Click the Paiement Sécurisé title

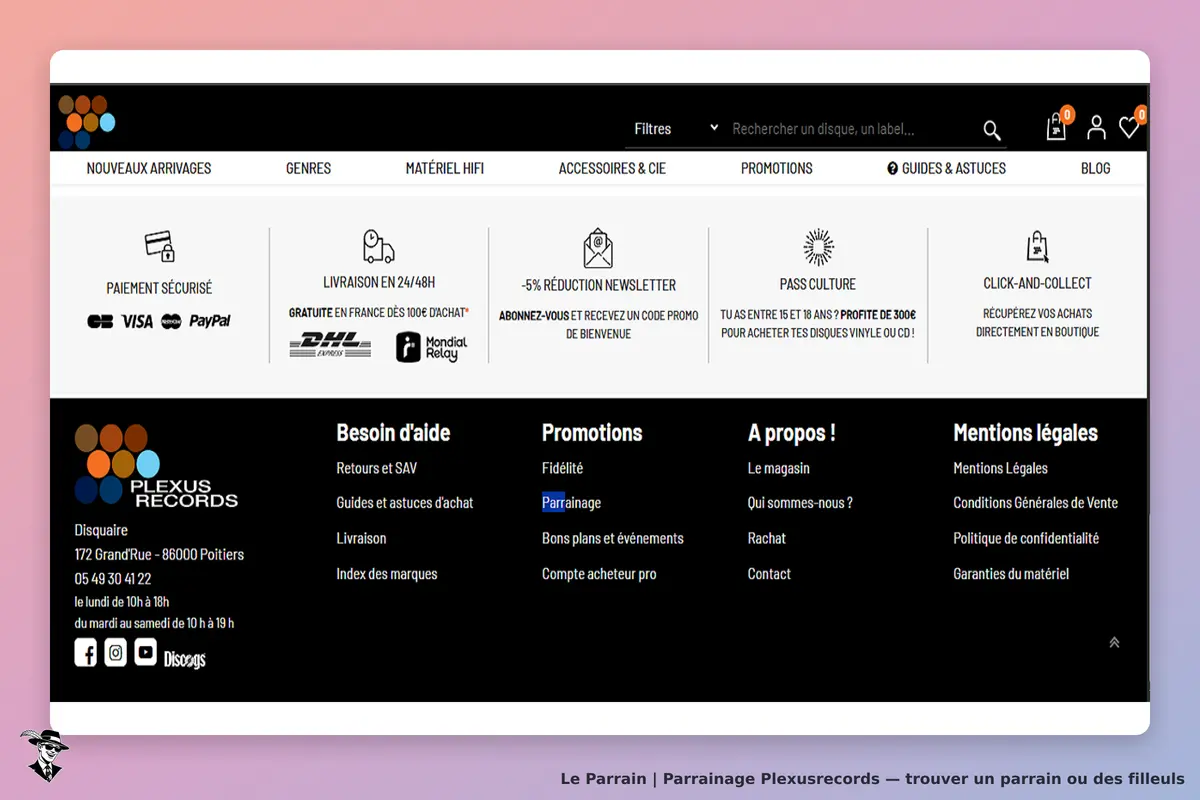[159, 288]
